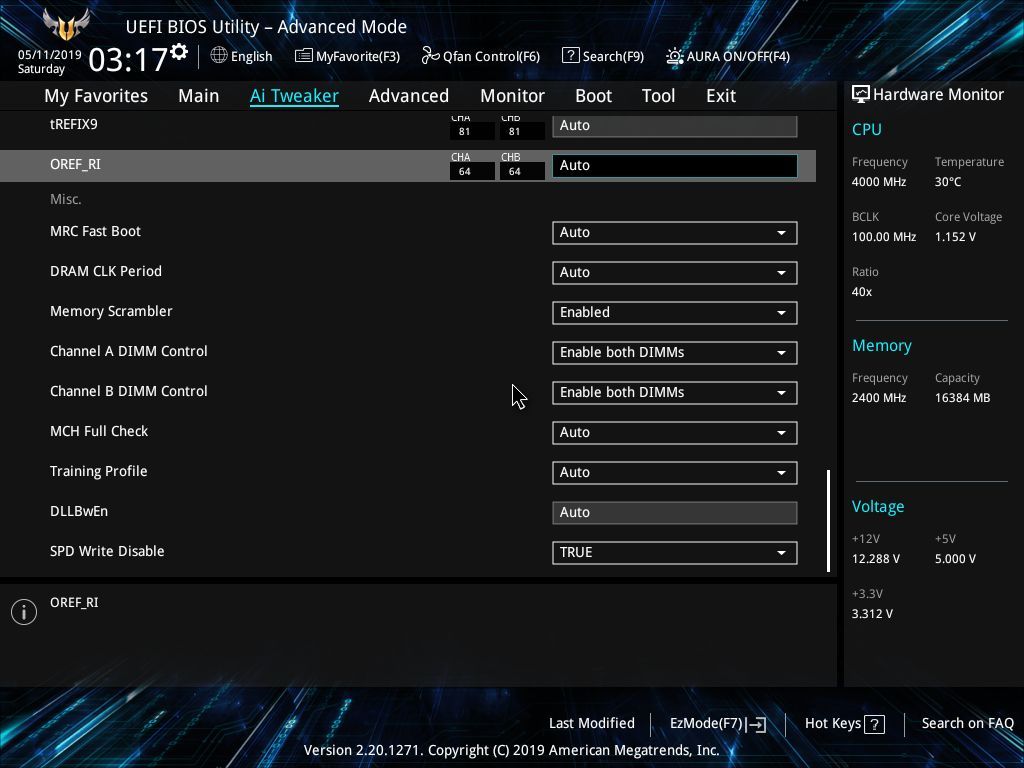Image resolution: width=1024 pixels, height=768 pixels.
Task: Open MyFavorite(F3) menu
Action: click(x=347, y=56)
